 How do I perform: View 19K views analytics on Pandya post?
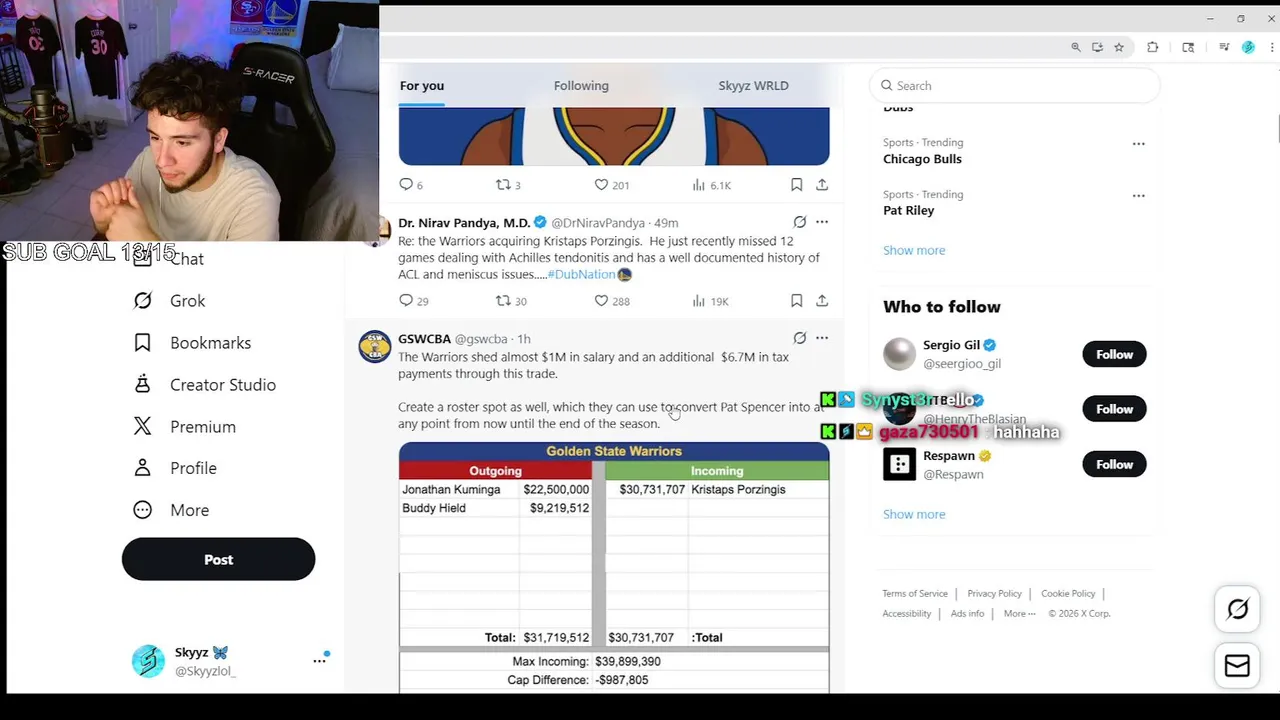point(710,301)
